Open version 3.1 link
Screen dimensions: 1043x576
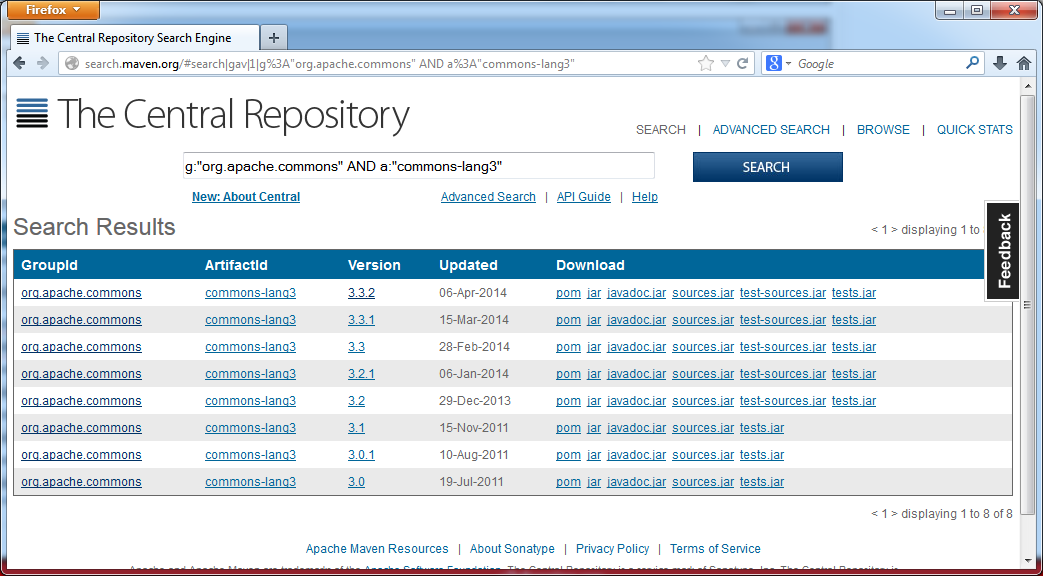tap(356, 428)
